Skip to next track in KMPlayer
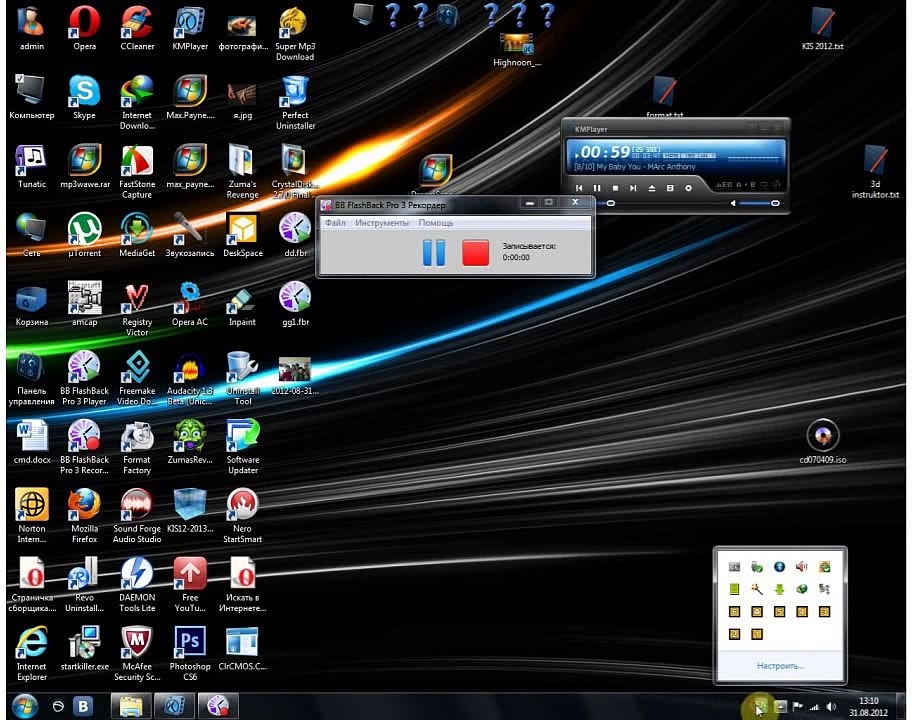 pos(633,188)
